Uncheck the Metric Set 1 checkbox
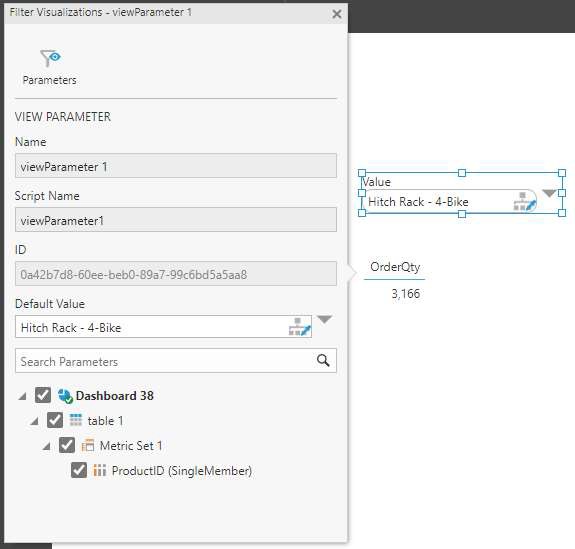Viewport: 575px width, 549px height. click(x=67, y=445)
